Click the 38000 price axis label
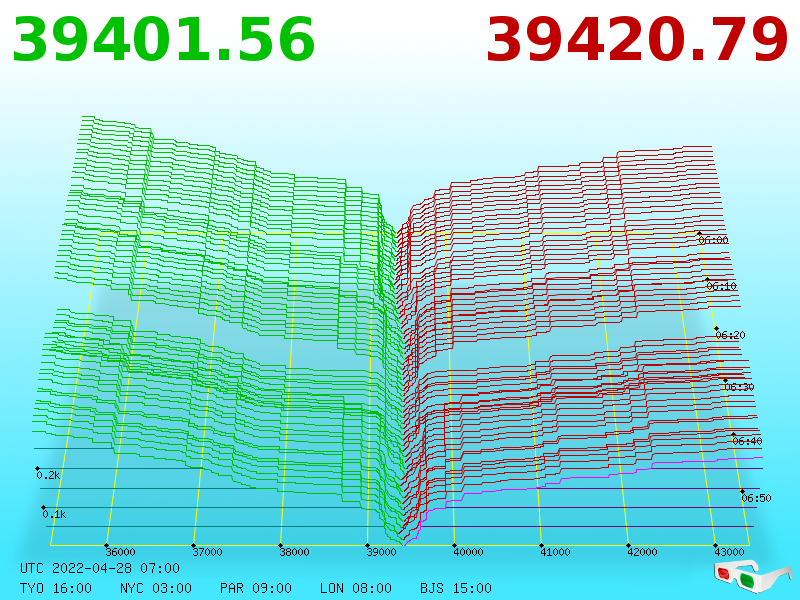This screenshot has width=800, height=600. tap(294, 552)
